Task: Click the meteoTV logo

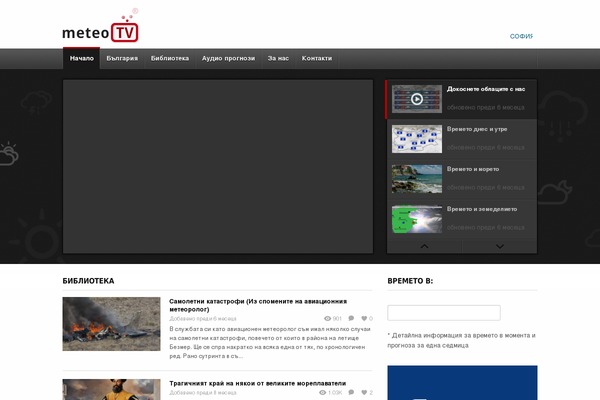Action: pos(100,26)
